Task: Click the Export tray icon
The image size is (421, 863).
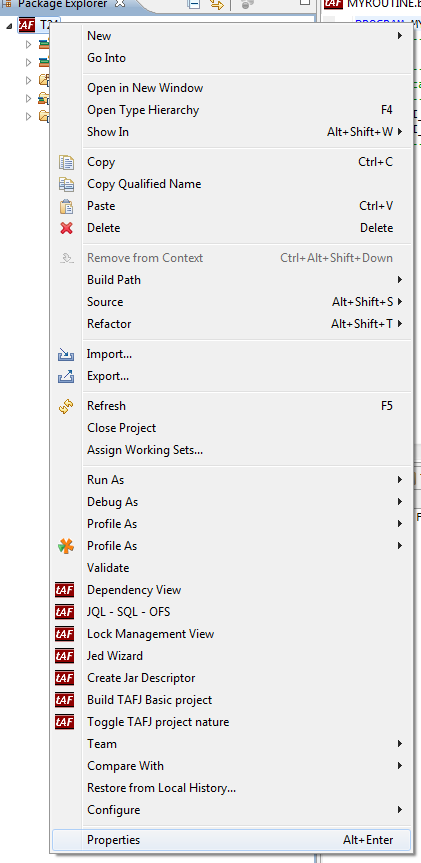Action: [x=66, y=376]
